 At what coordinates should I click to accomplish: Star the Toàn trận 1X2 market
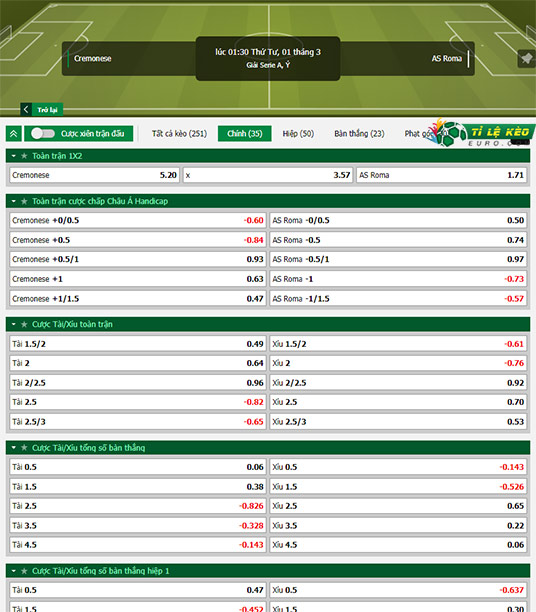pos(24,156)
